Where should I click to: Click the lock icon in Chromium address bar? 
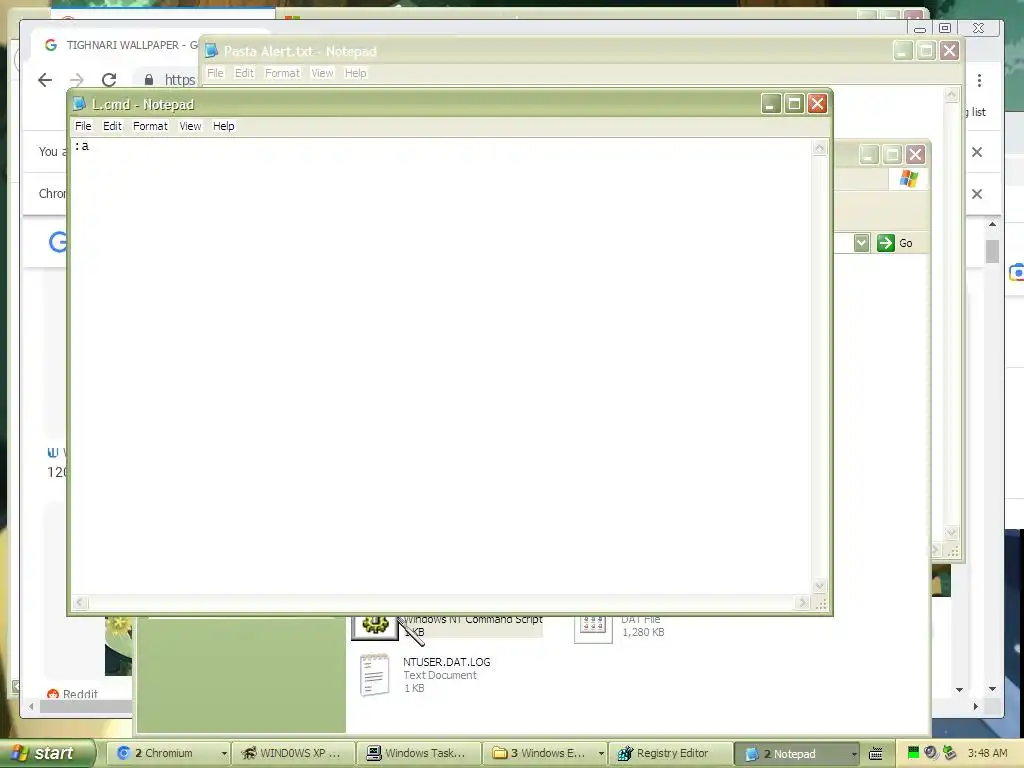(x=149, y=80)
